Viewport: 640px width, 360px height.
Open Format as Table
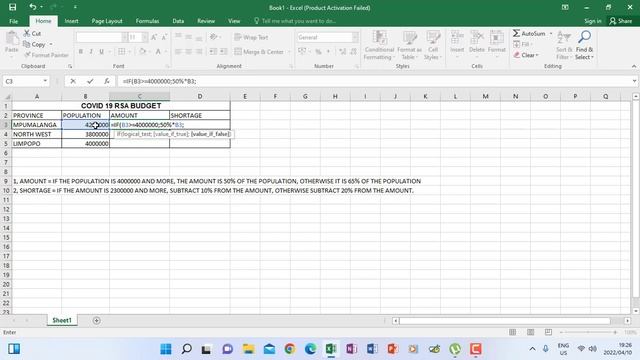pyautogui.click(x=409, y=45)
